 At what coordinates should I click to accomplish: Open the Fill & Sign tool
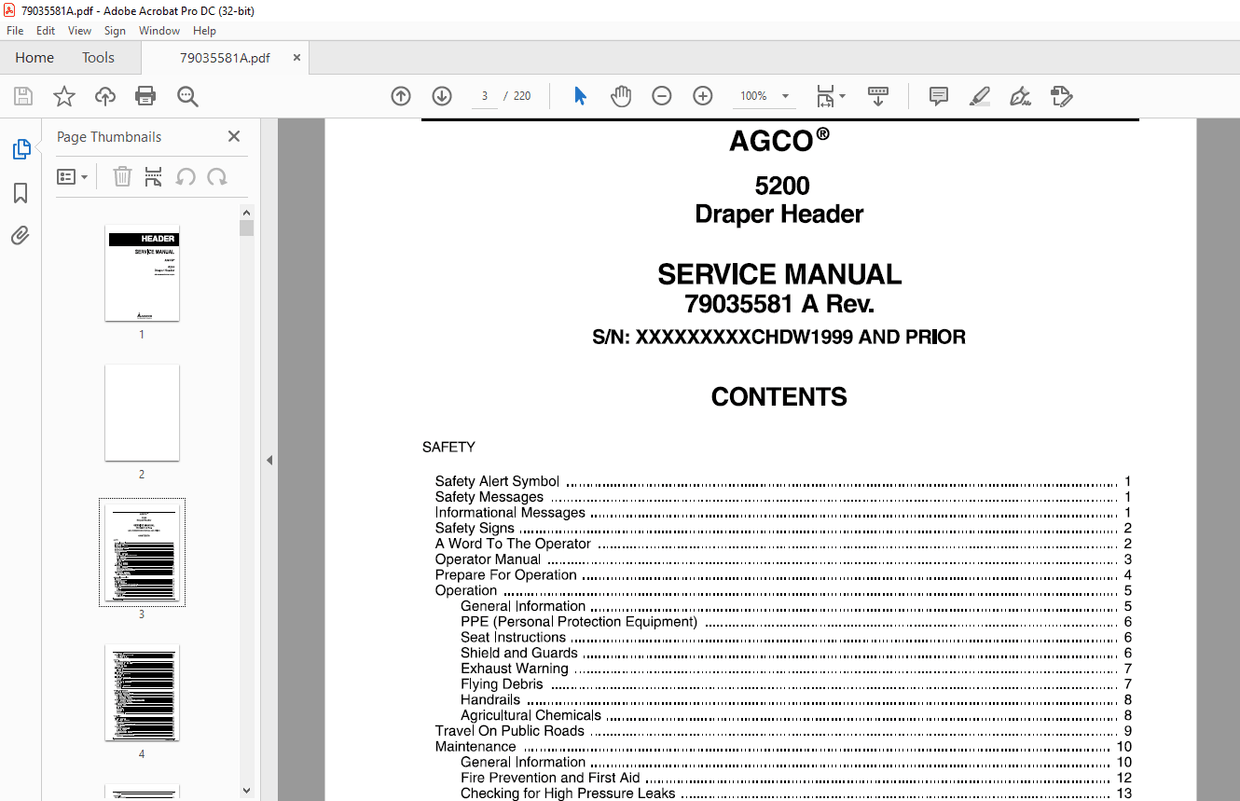point(1020,96)
